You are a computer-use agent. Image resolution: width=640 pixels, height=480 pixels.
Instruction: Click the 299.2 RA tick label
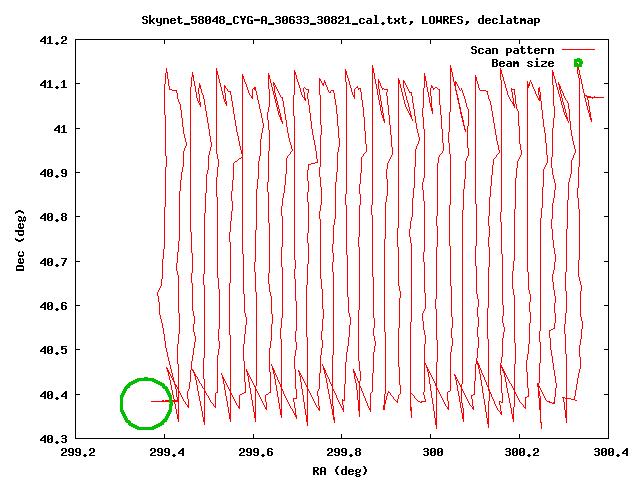(78, 452)
